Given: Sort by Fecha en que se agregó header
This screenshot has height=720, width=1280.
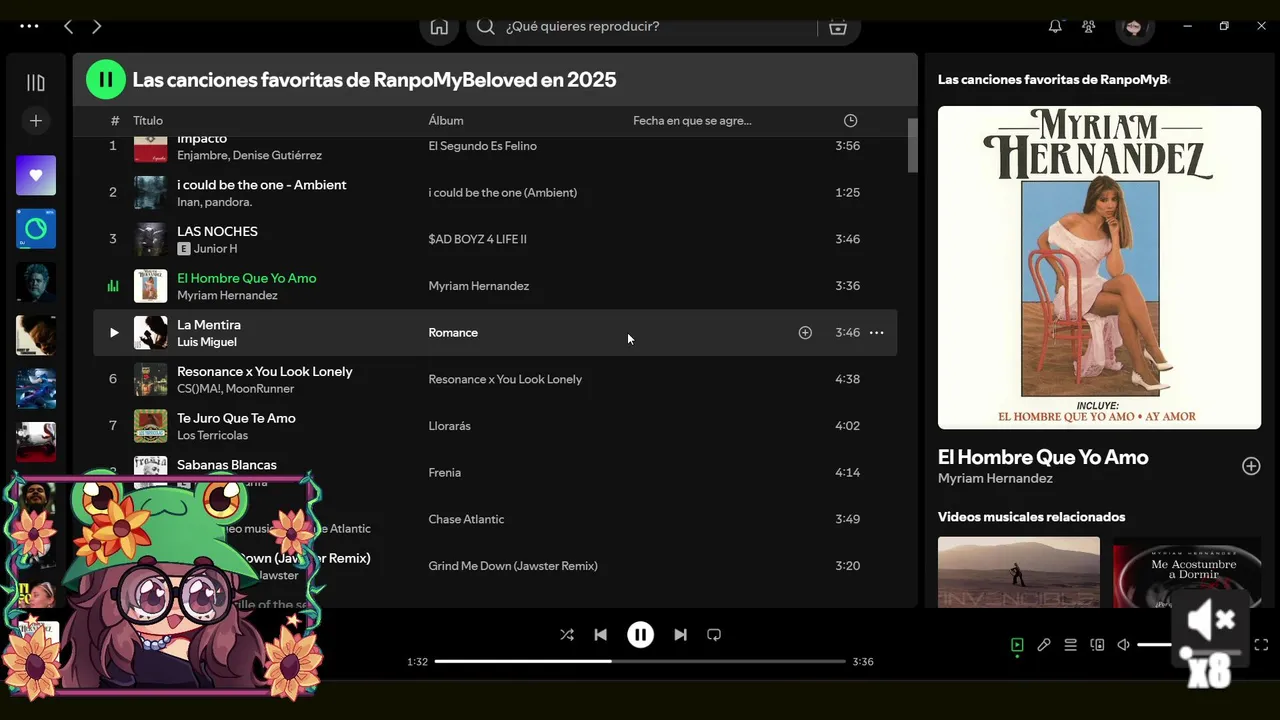Looking at the screenshot, I should tap(692, 121).
